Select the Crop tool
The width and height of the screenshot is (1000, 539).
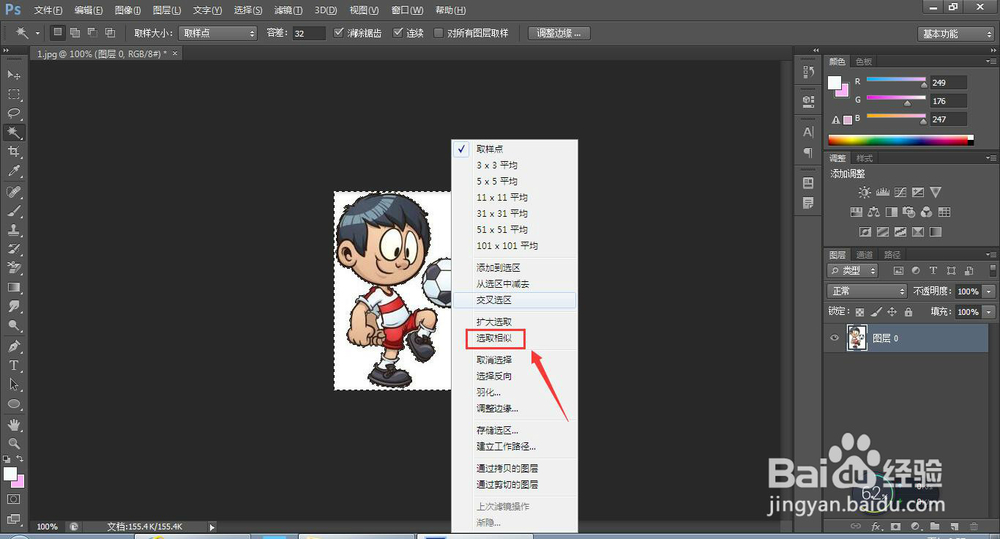tap(14, 151)
